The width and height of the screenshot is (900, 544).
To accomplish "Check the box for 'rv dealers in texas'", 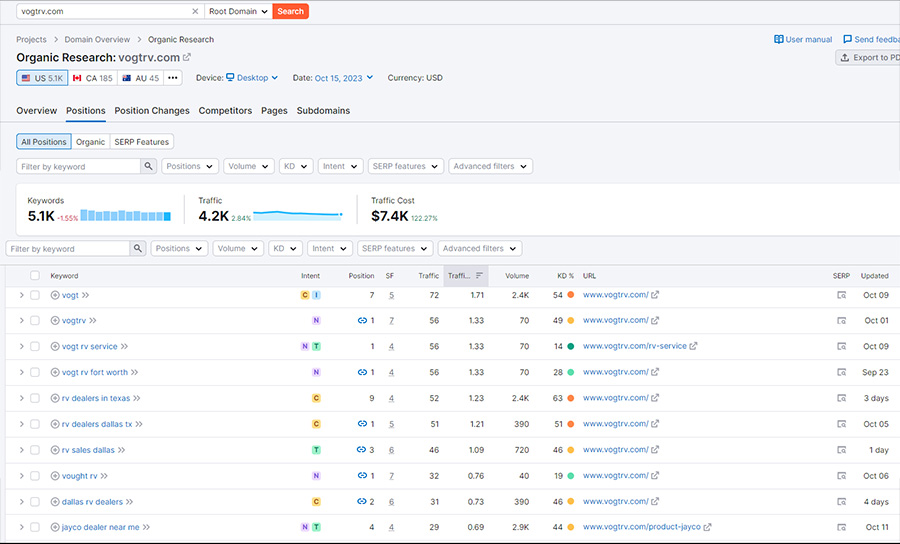I will [35, 398].
